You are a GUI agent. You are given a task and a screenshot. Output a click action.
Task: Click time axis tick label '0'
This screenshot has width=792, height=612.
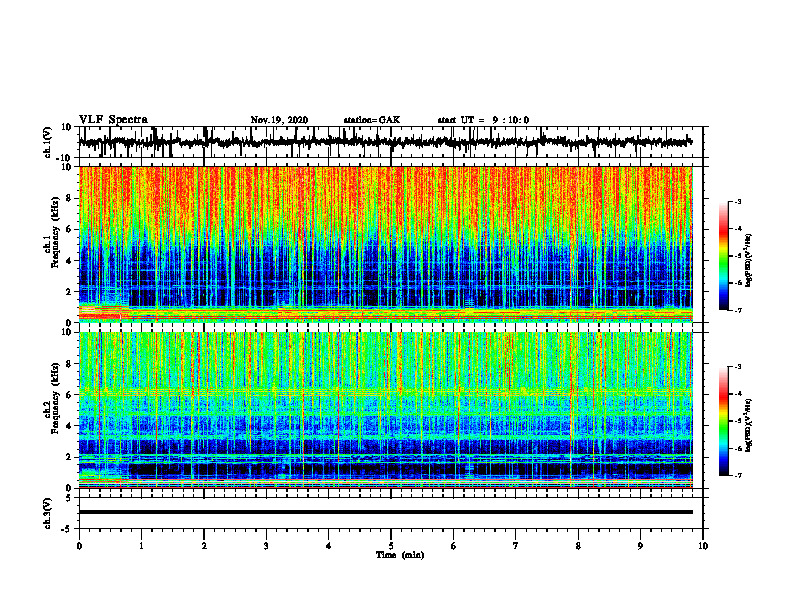pyautogui.click(x=79, y=546)
